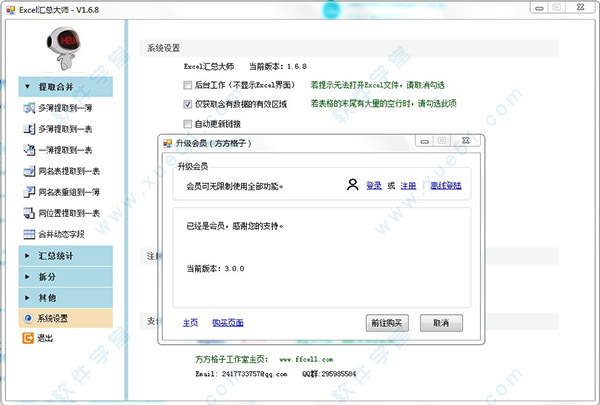Image resolution: width=600 pixels, height=405 pixels.
Task: Click the user profile icon in dialog
Action: coord(352,185)
